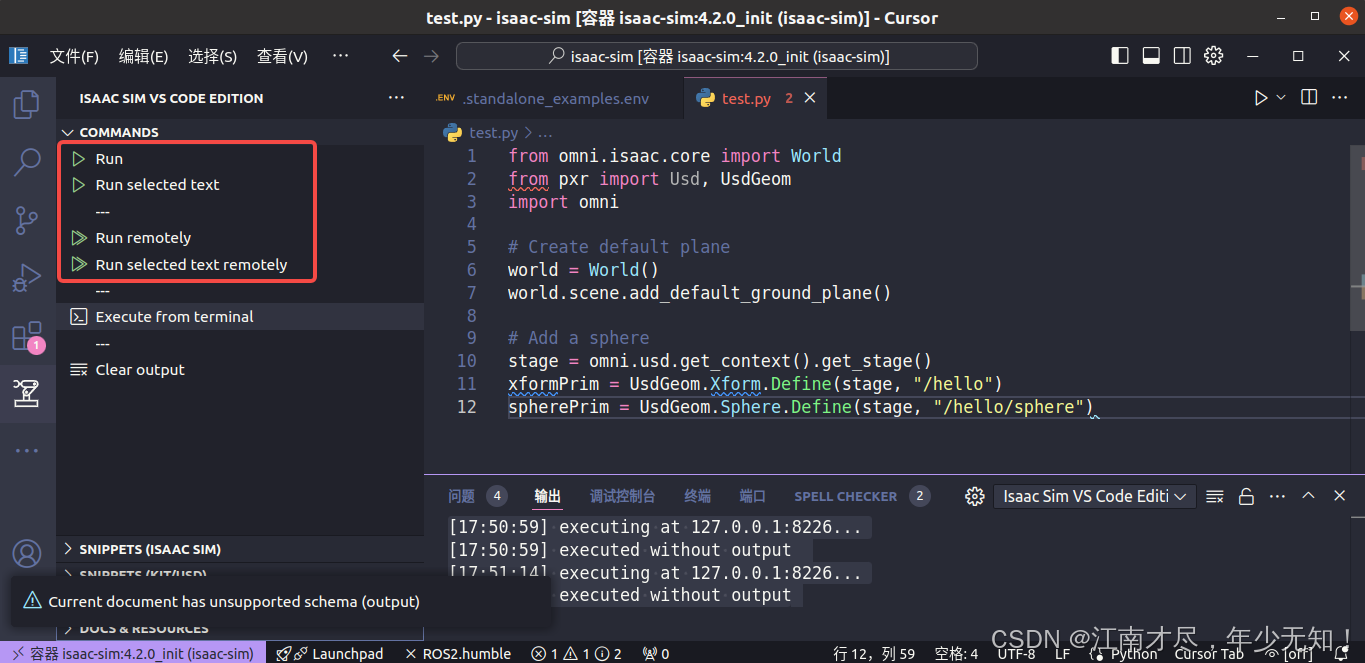
Task: Open Isaac Sim panel more actions
Action: point(397,98)
